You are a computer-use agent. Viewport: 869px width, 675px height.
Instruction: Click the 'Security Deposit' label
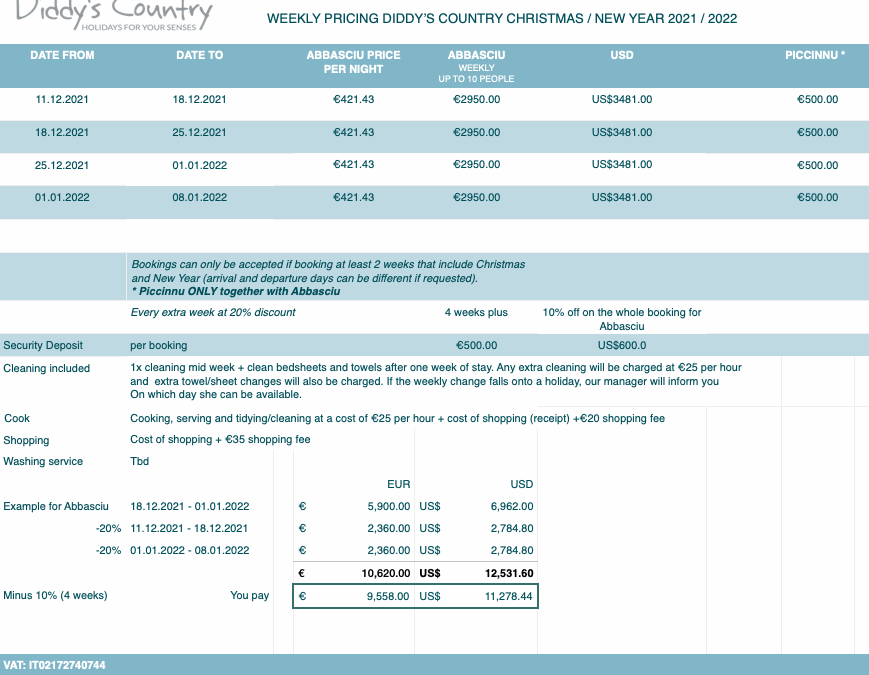[x=43, y=345]
